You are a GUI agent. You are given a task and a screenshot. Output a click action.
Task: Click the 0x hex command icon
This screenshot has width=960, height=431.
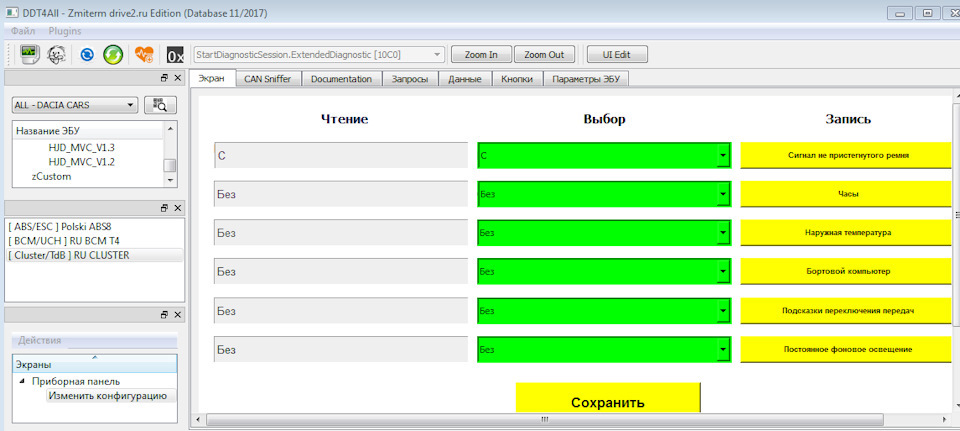coord(175,55)
